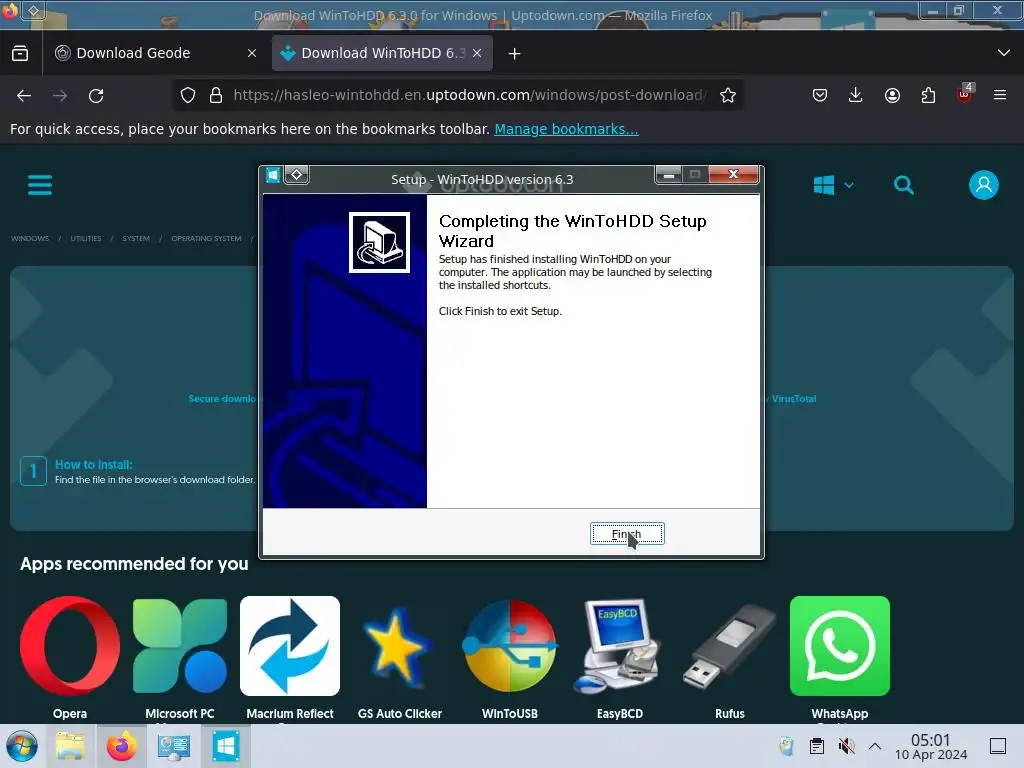Show desktop using tray button
This screenshot has height=768, width=1024.
(x=998, y=746)
